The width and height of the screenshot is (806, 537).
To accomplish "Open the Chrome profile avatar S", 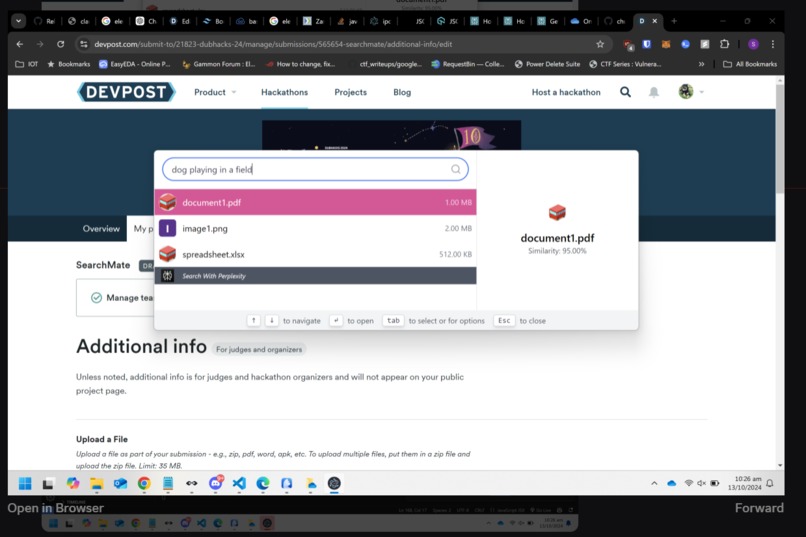I will click(x=753, y=44).
